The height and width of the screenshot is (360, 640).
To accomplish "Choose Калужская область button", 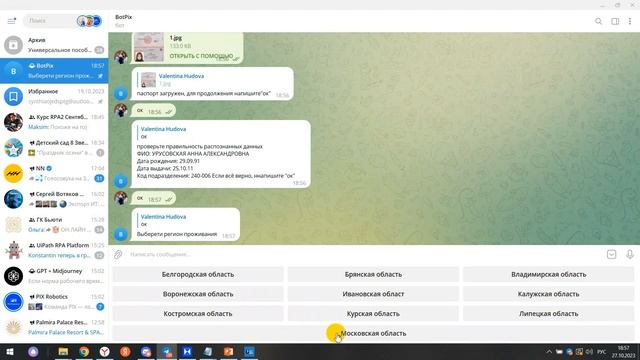I will coord(548,294).
